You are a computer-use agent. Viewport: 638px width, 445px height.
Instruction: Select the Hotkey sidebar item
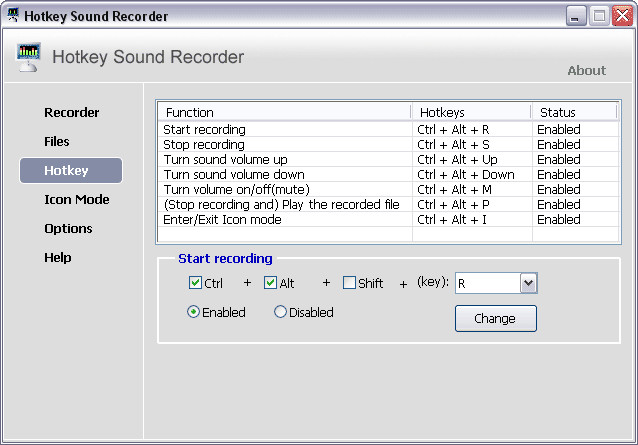71,170
